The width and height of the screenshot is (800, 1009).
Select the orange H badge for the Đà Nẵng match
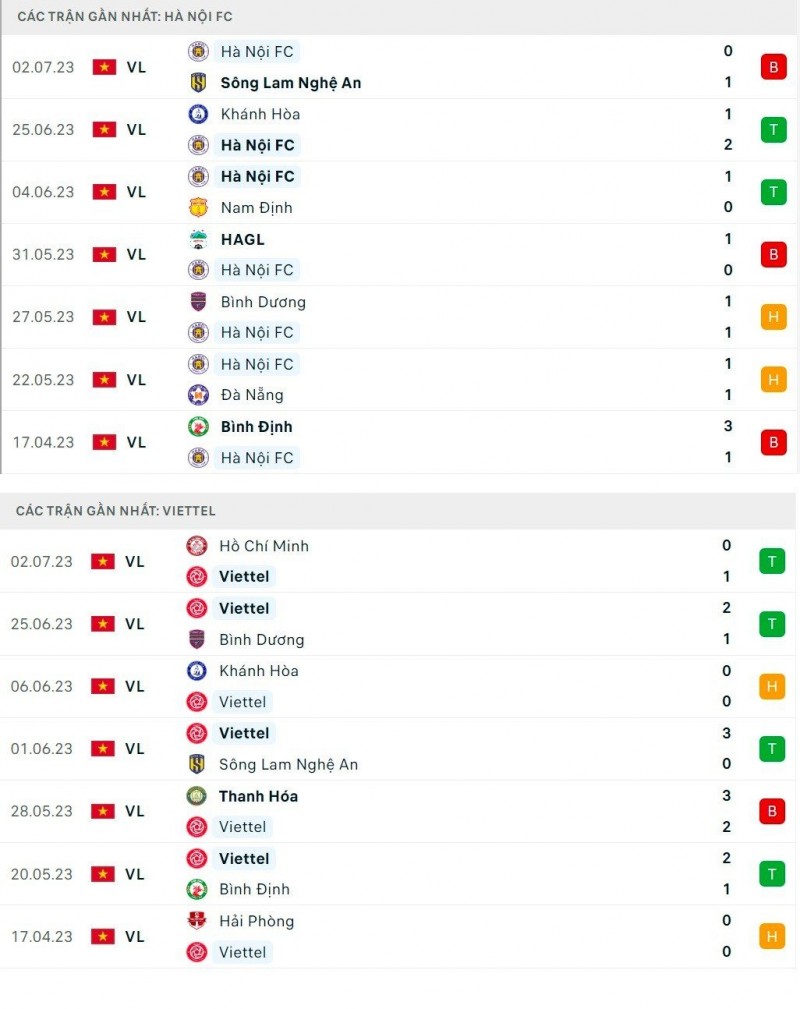(x=773, y=380)
